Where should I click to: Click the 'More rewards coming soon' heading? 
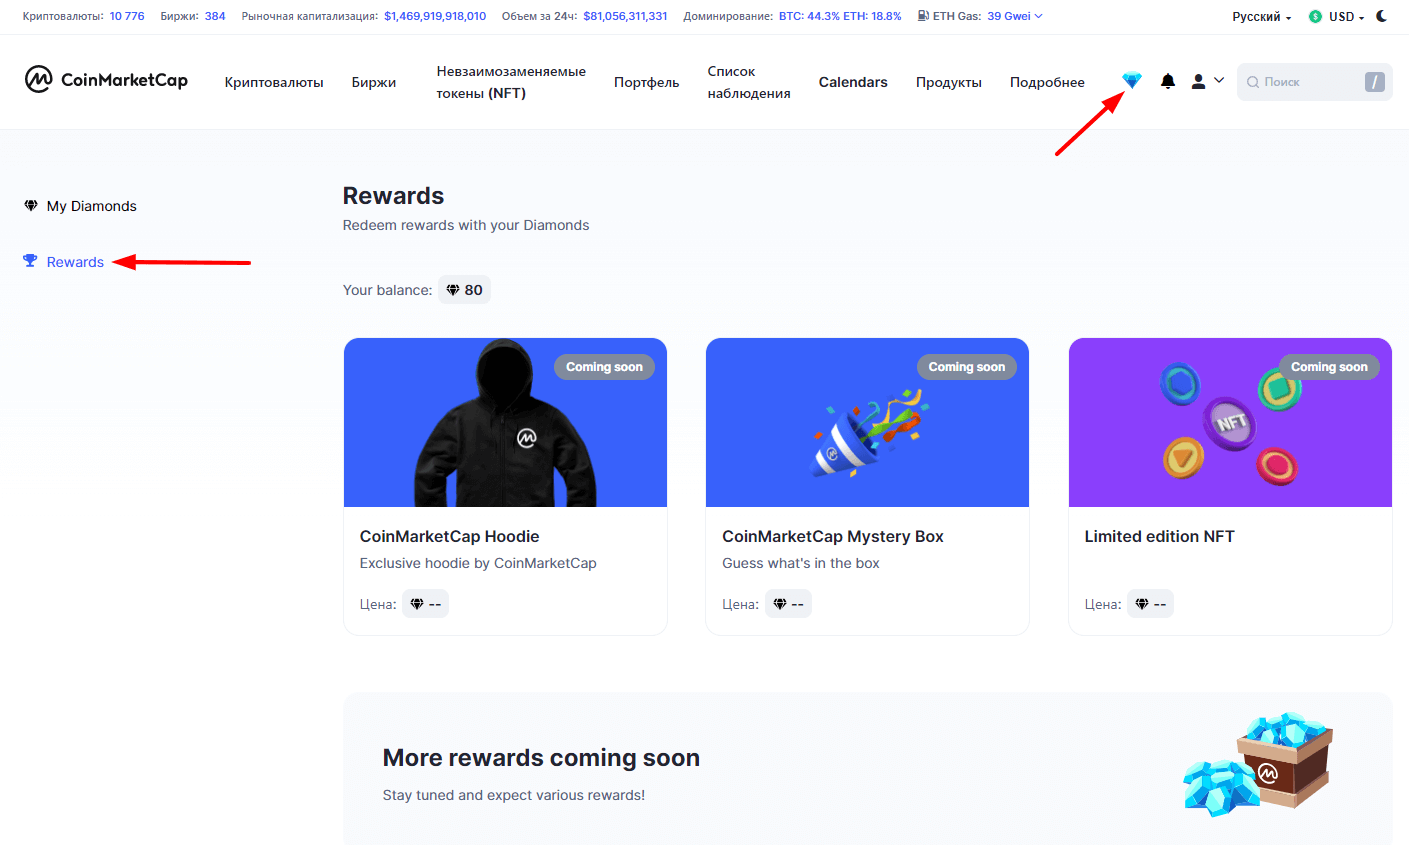(x=541, y=758)
